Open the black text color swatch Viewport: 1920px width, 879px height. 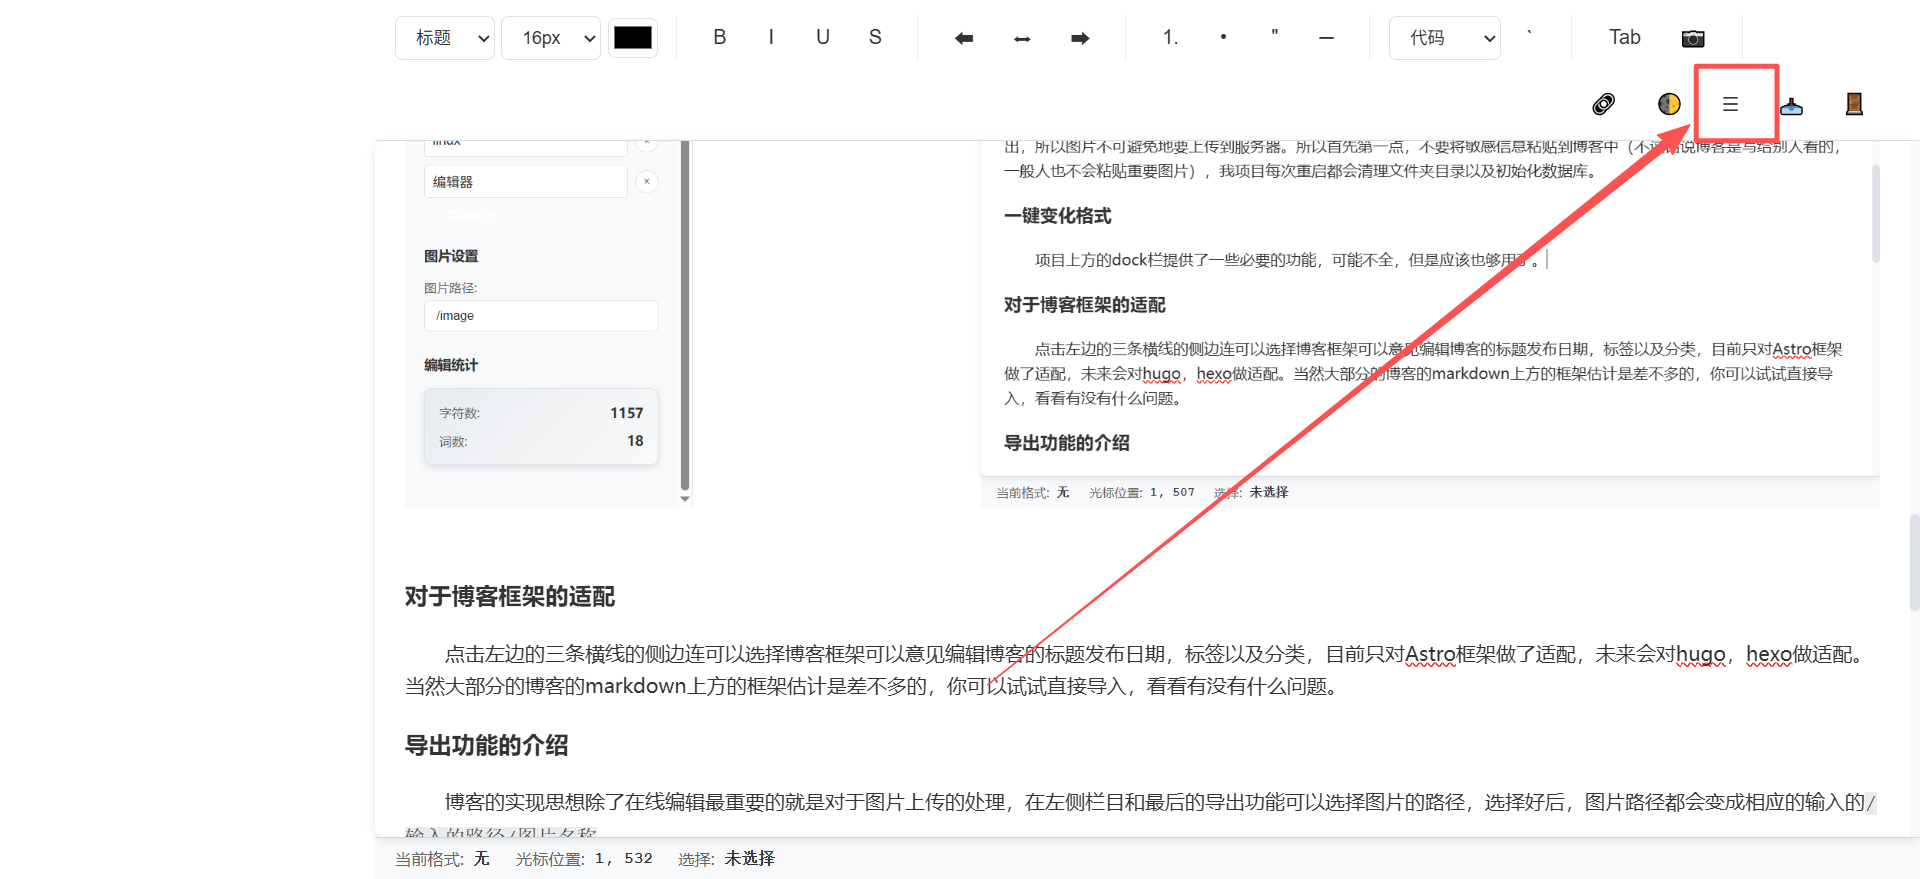[x=633, y=38]
